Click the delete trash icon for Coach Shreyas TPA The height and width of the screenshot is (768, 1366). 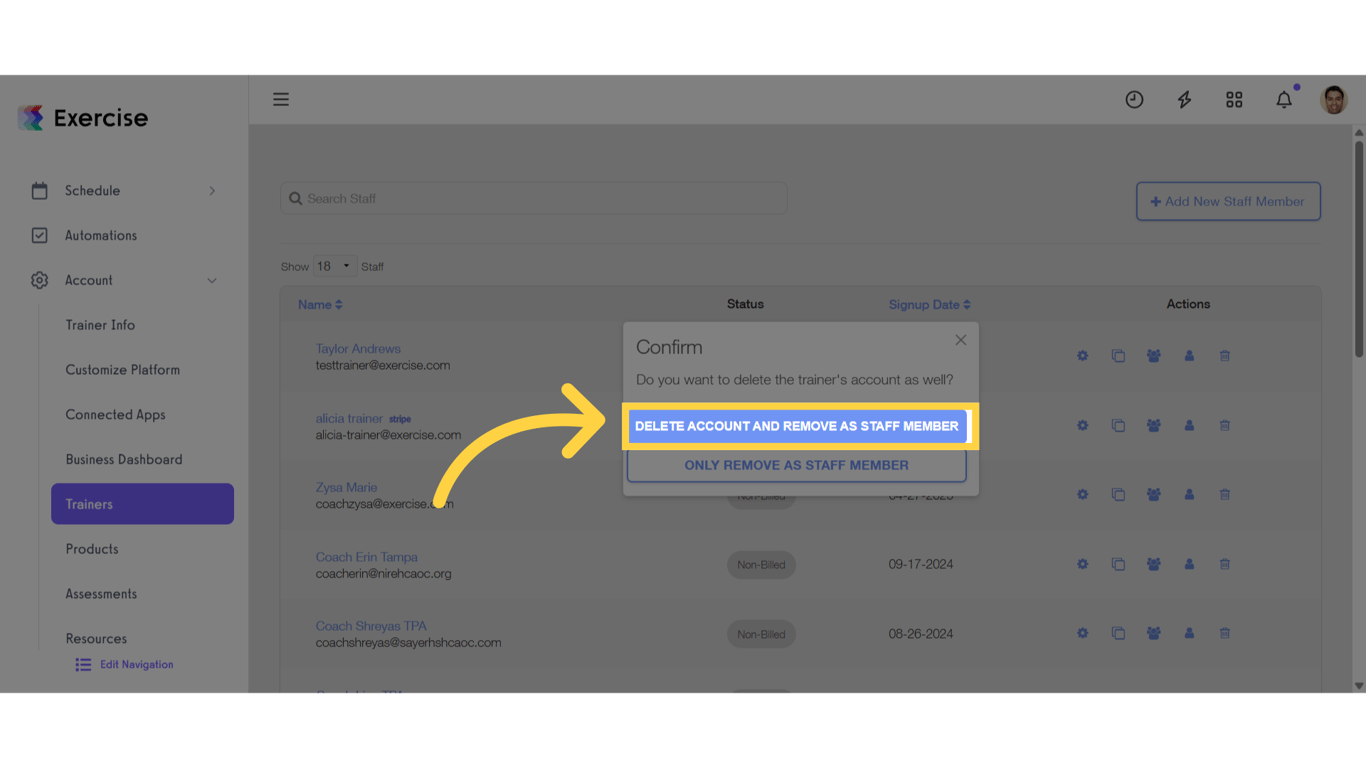coord(1224,632)
